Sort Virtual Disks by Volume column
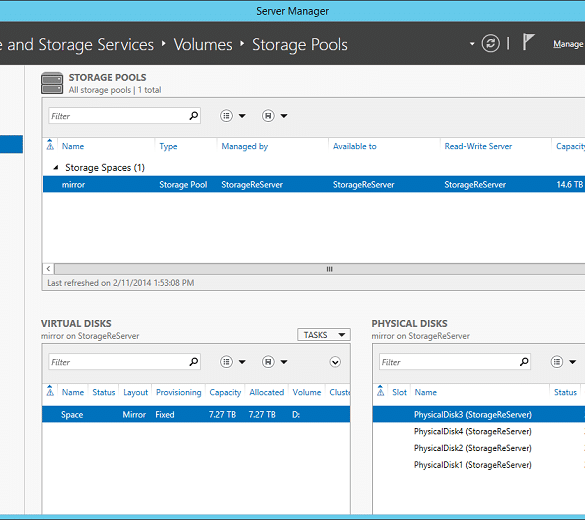 307,392
